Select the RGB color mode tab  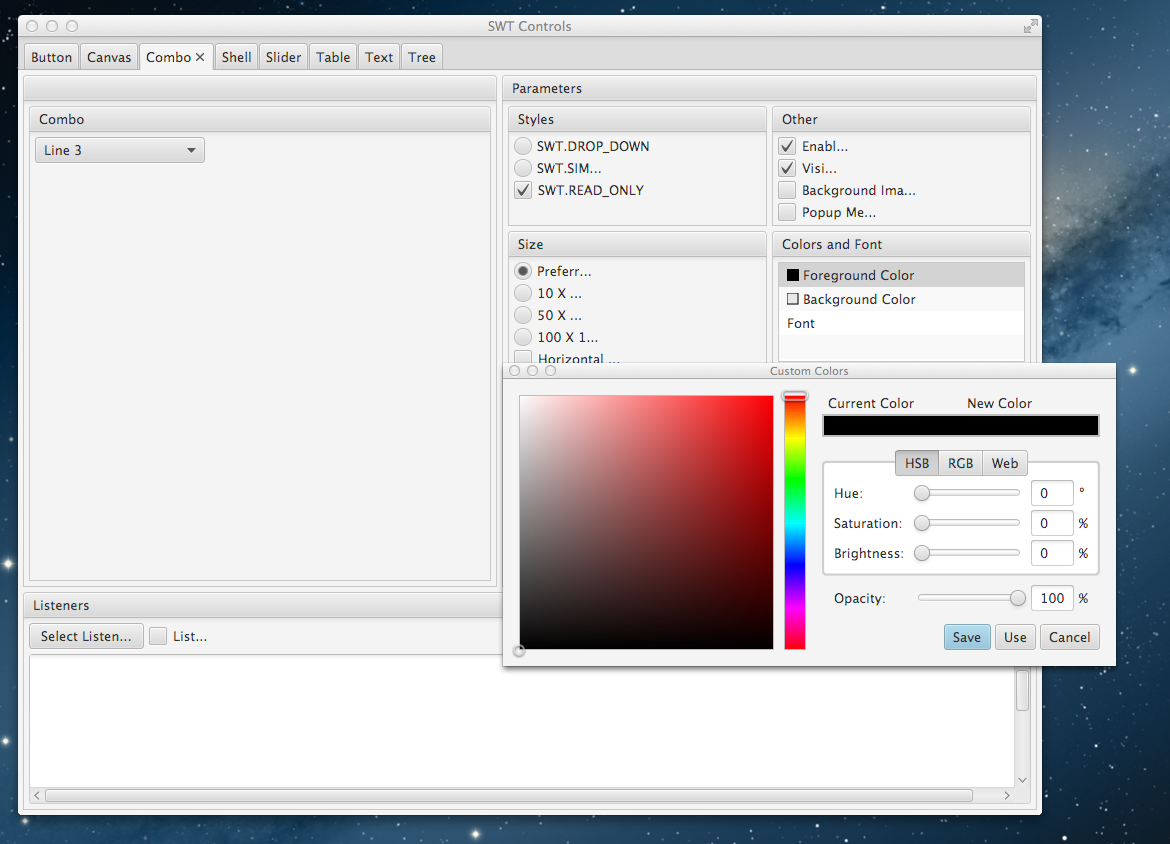click(x=960, y=463)
